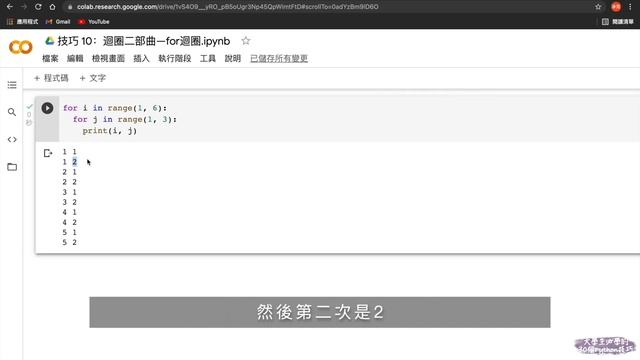Open the code snippets sidebar icon

coord(12,140)
